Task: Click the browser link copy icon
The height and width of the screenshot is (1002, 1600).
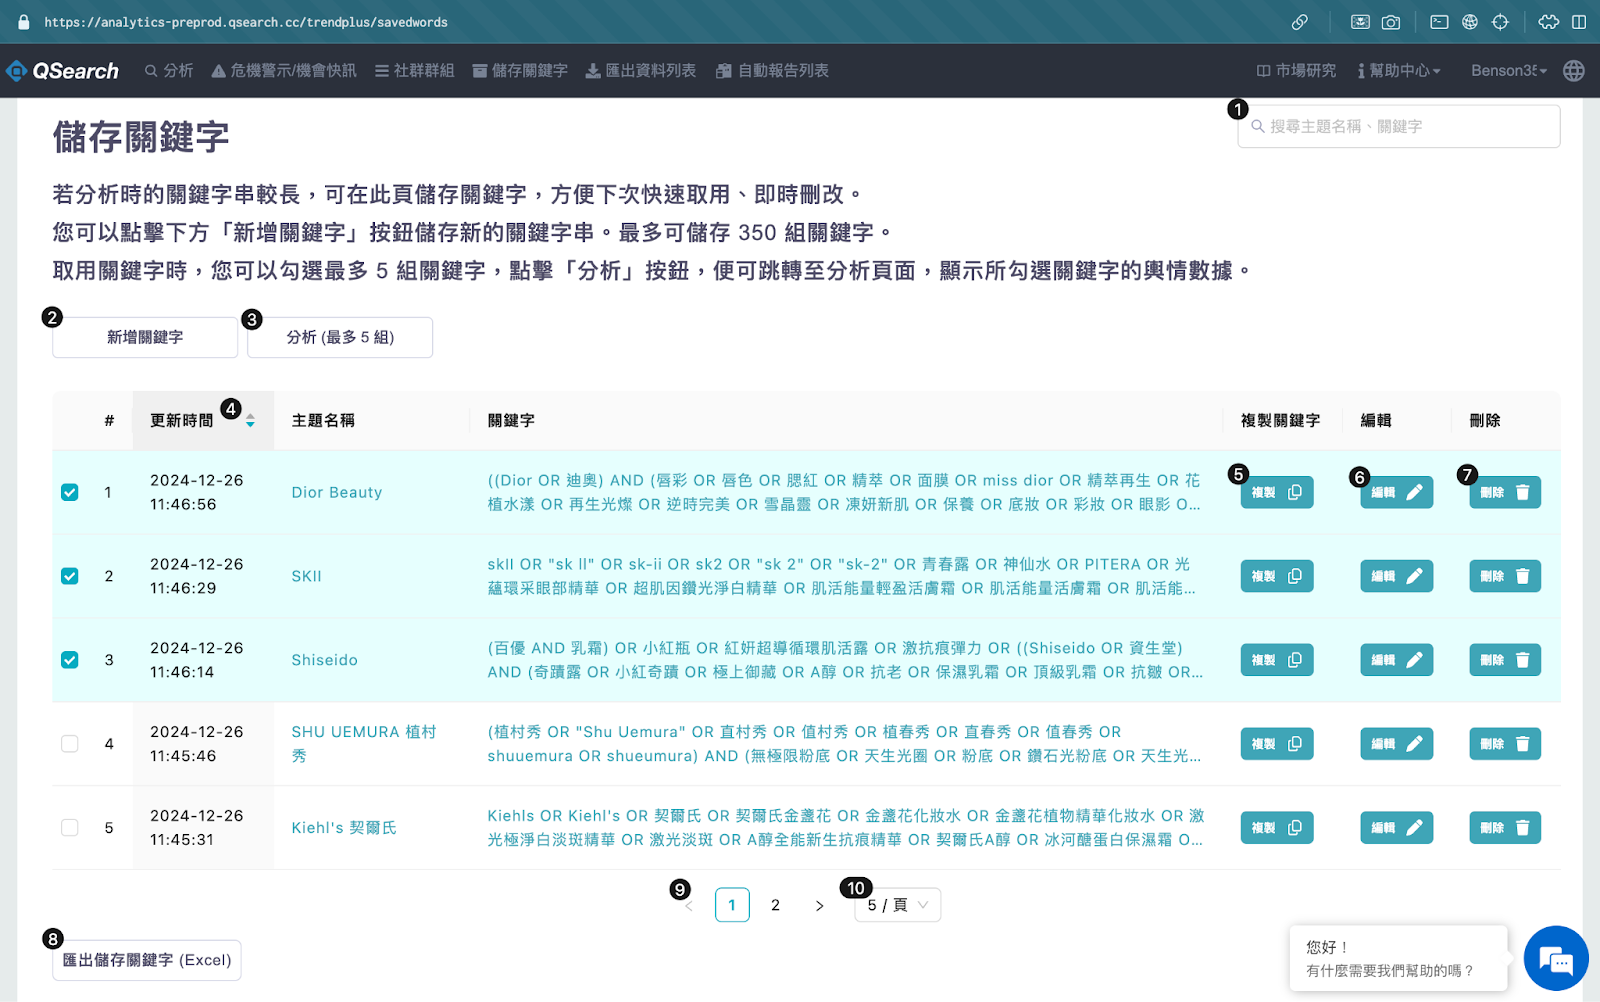Action: tap(1299, 22)
